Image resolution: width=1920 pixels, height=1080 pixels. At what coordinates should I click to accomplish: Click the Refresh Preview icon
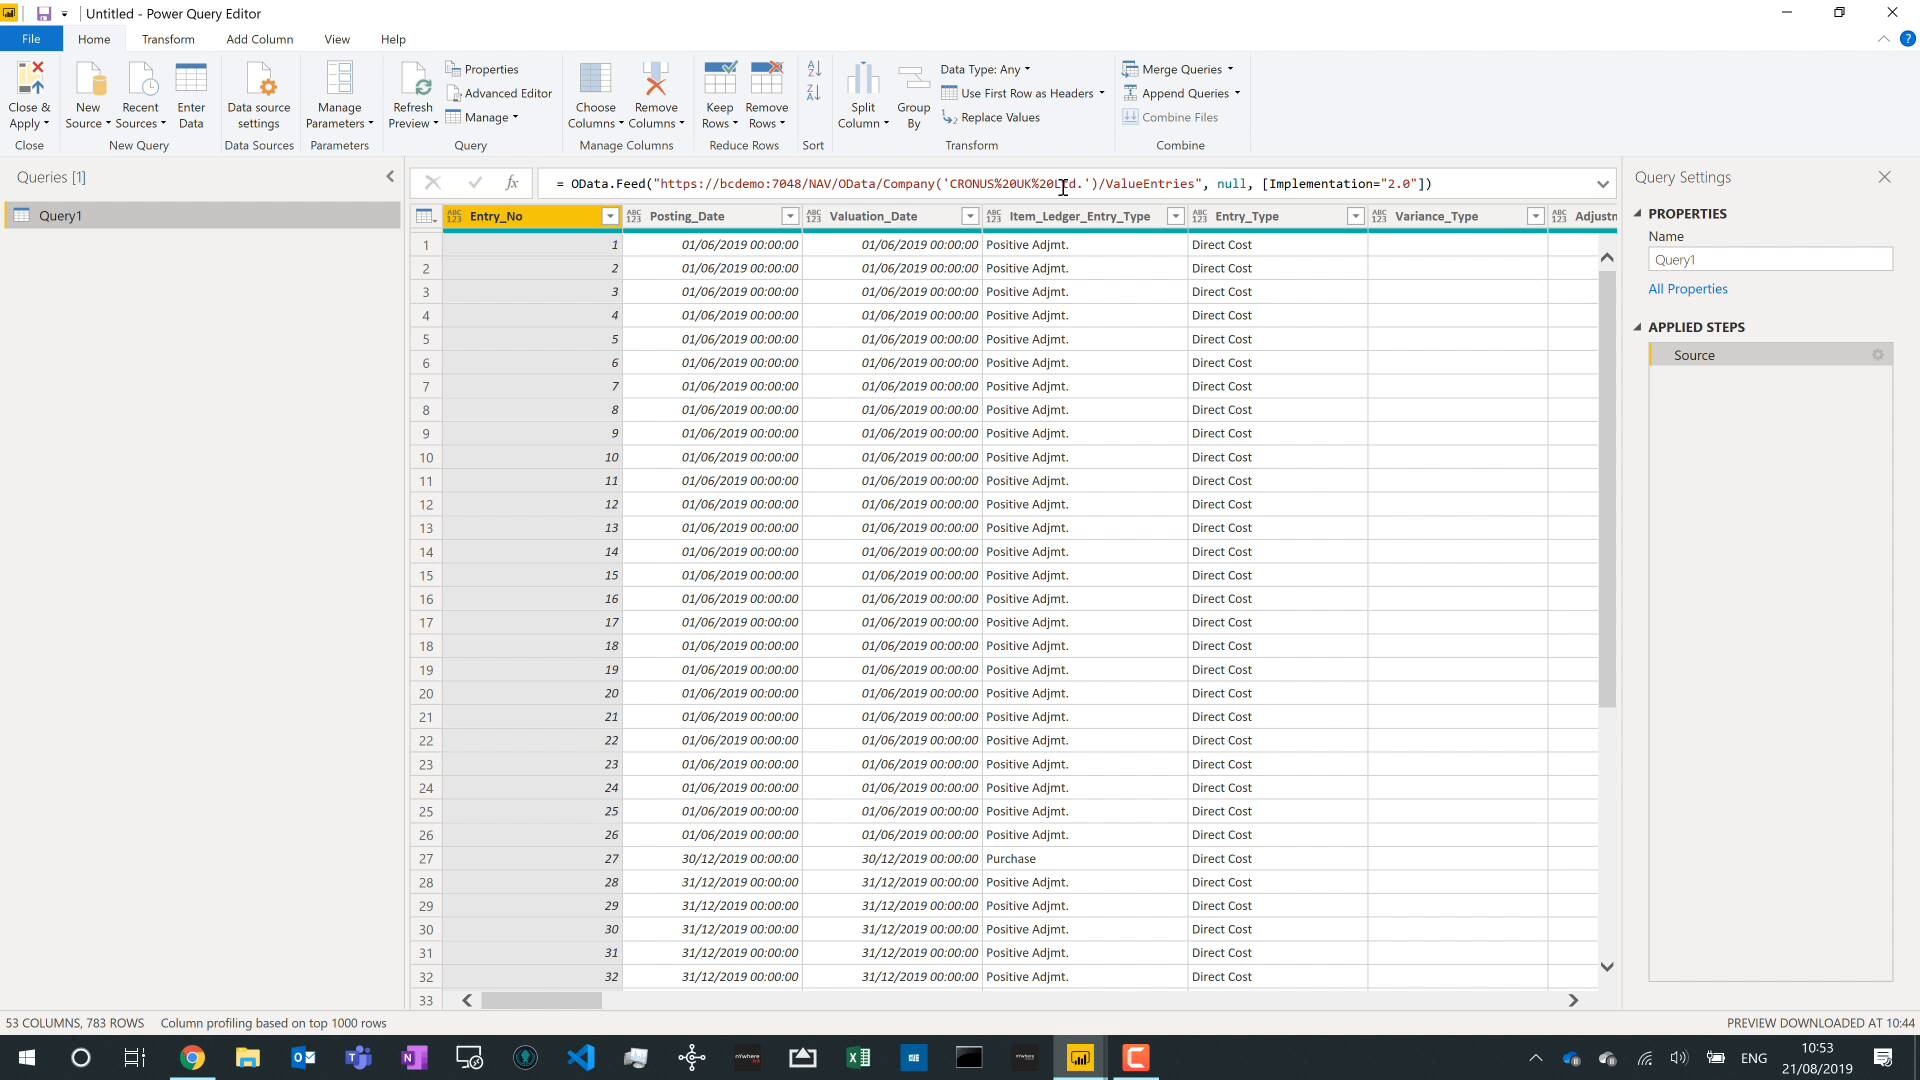click(x=413, y=80)
